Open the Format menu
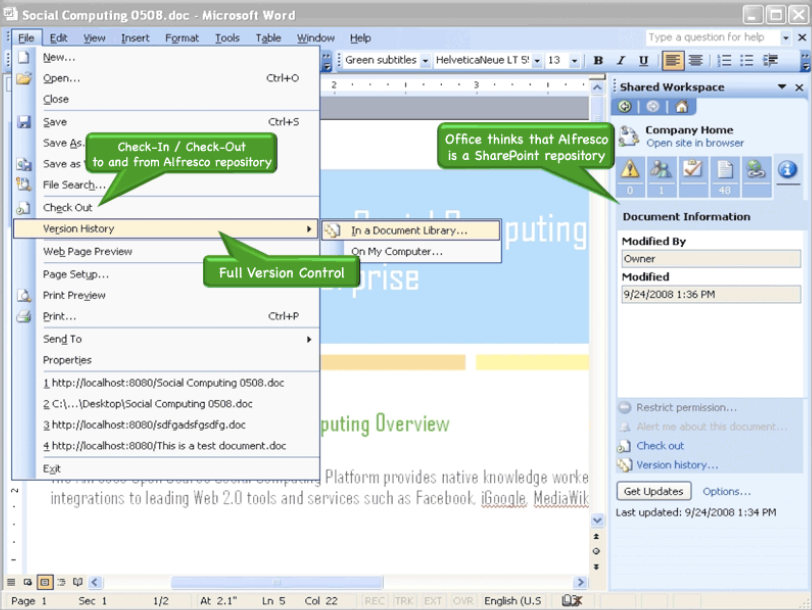Image resolution: width=812 pixels, height=610 pixels. pos(182,38)
